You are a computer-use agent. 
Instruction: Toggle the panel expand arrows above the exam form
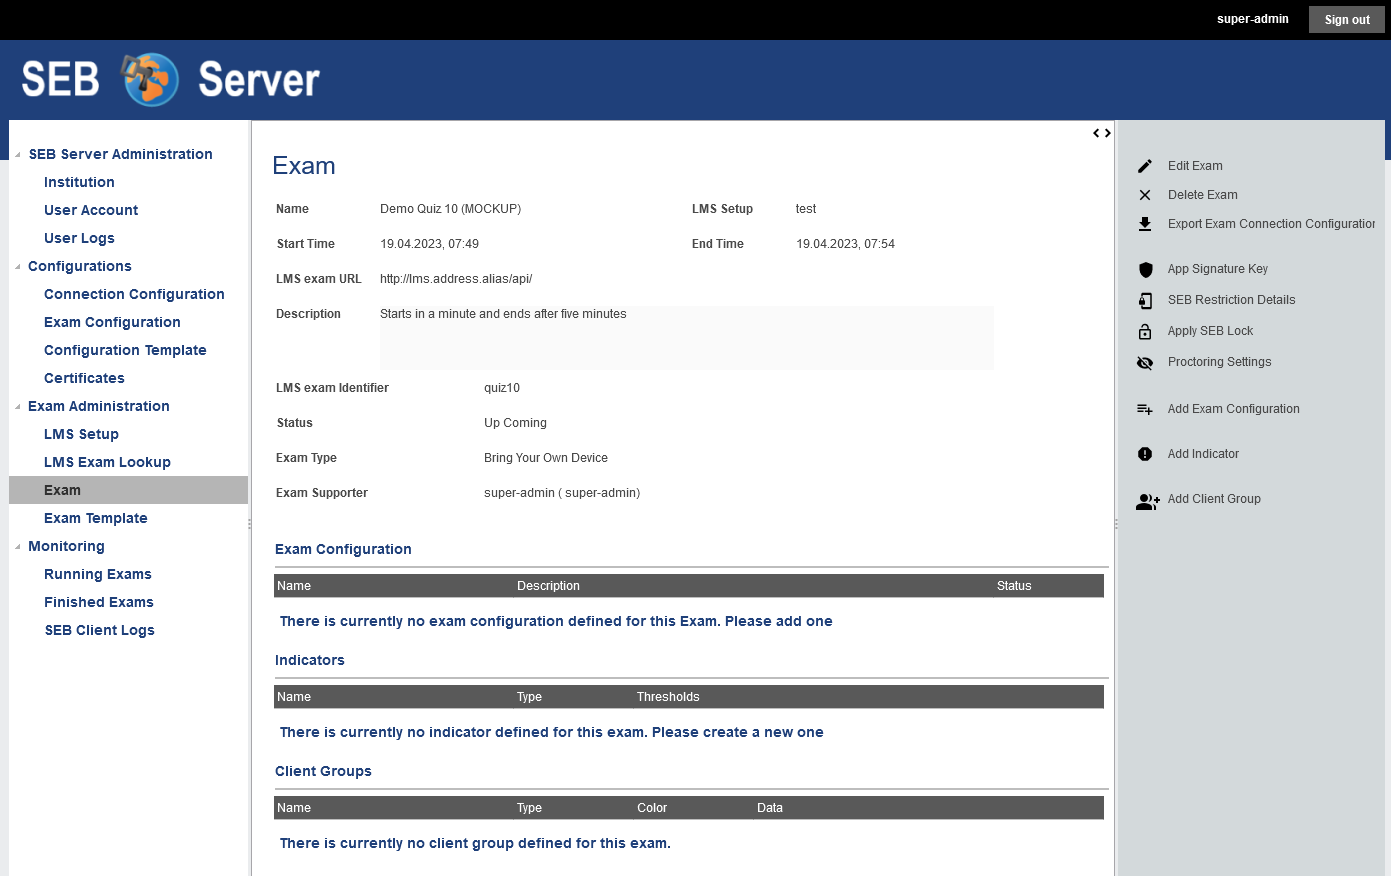pos(1101,133)
